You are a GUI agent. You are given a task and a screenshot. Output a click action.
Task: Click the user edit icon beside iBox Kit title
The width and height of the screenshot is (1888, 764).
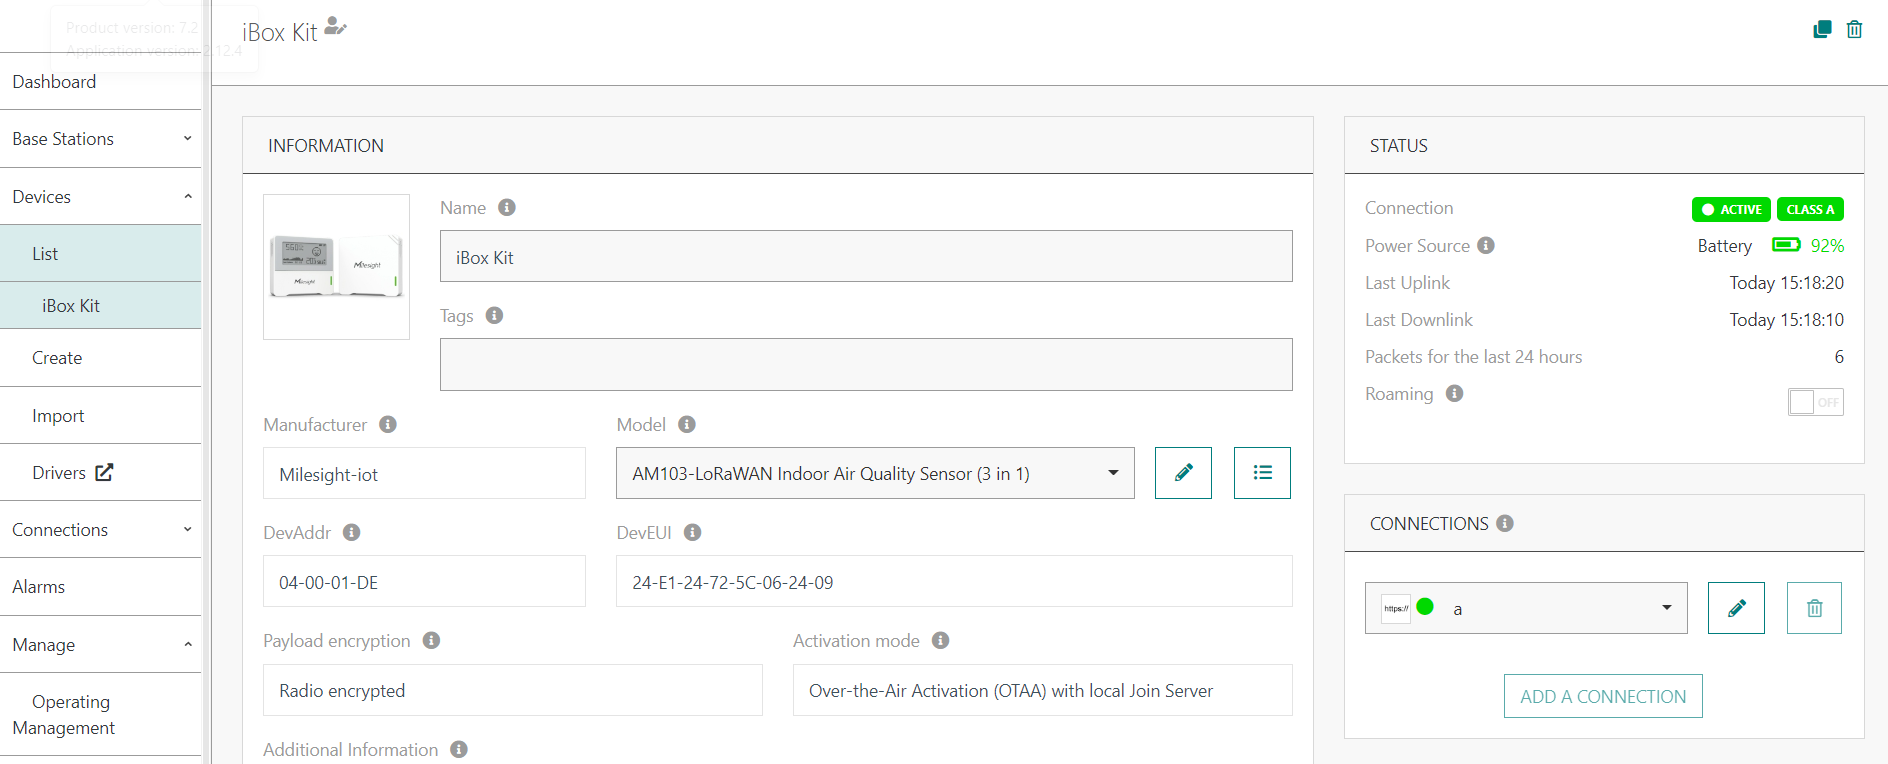pyautogui.click(x=335, y=27)
